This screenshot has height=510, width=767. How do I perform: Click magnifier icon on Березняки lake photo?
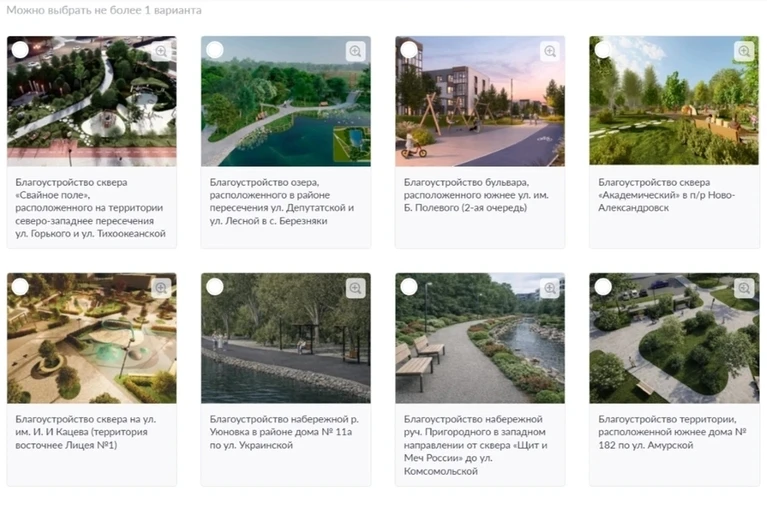356,51
